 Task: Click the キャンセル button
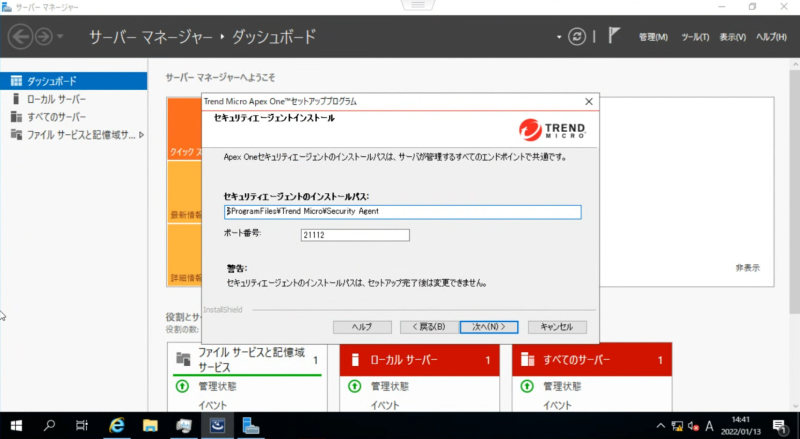pos(557,327)
